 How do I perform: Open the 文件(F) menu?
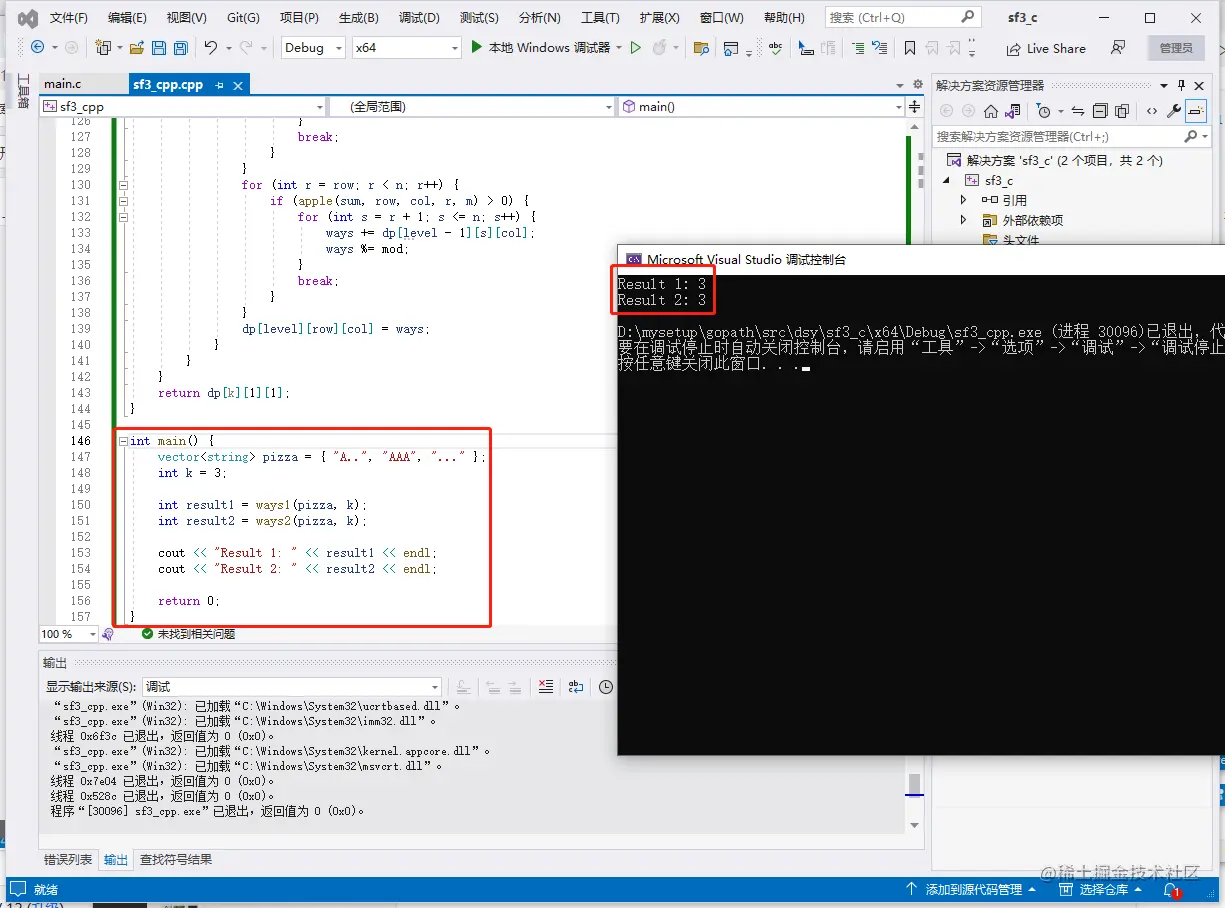(68, 18)
